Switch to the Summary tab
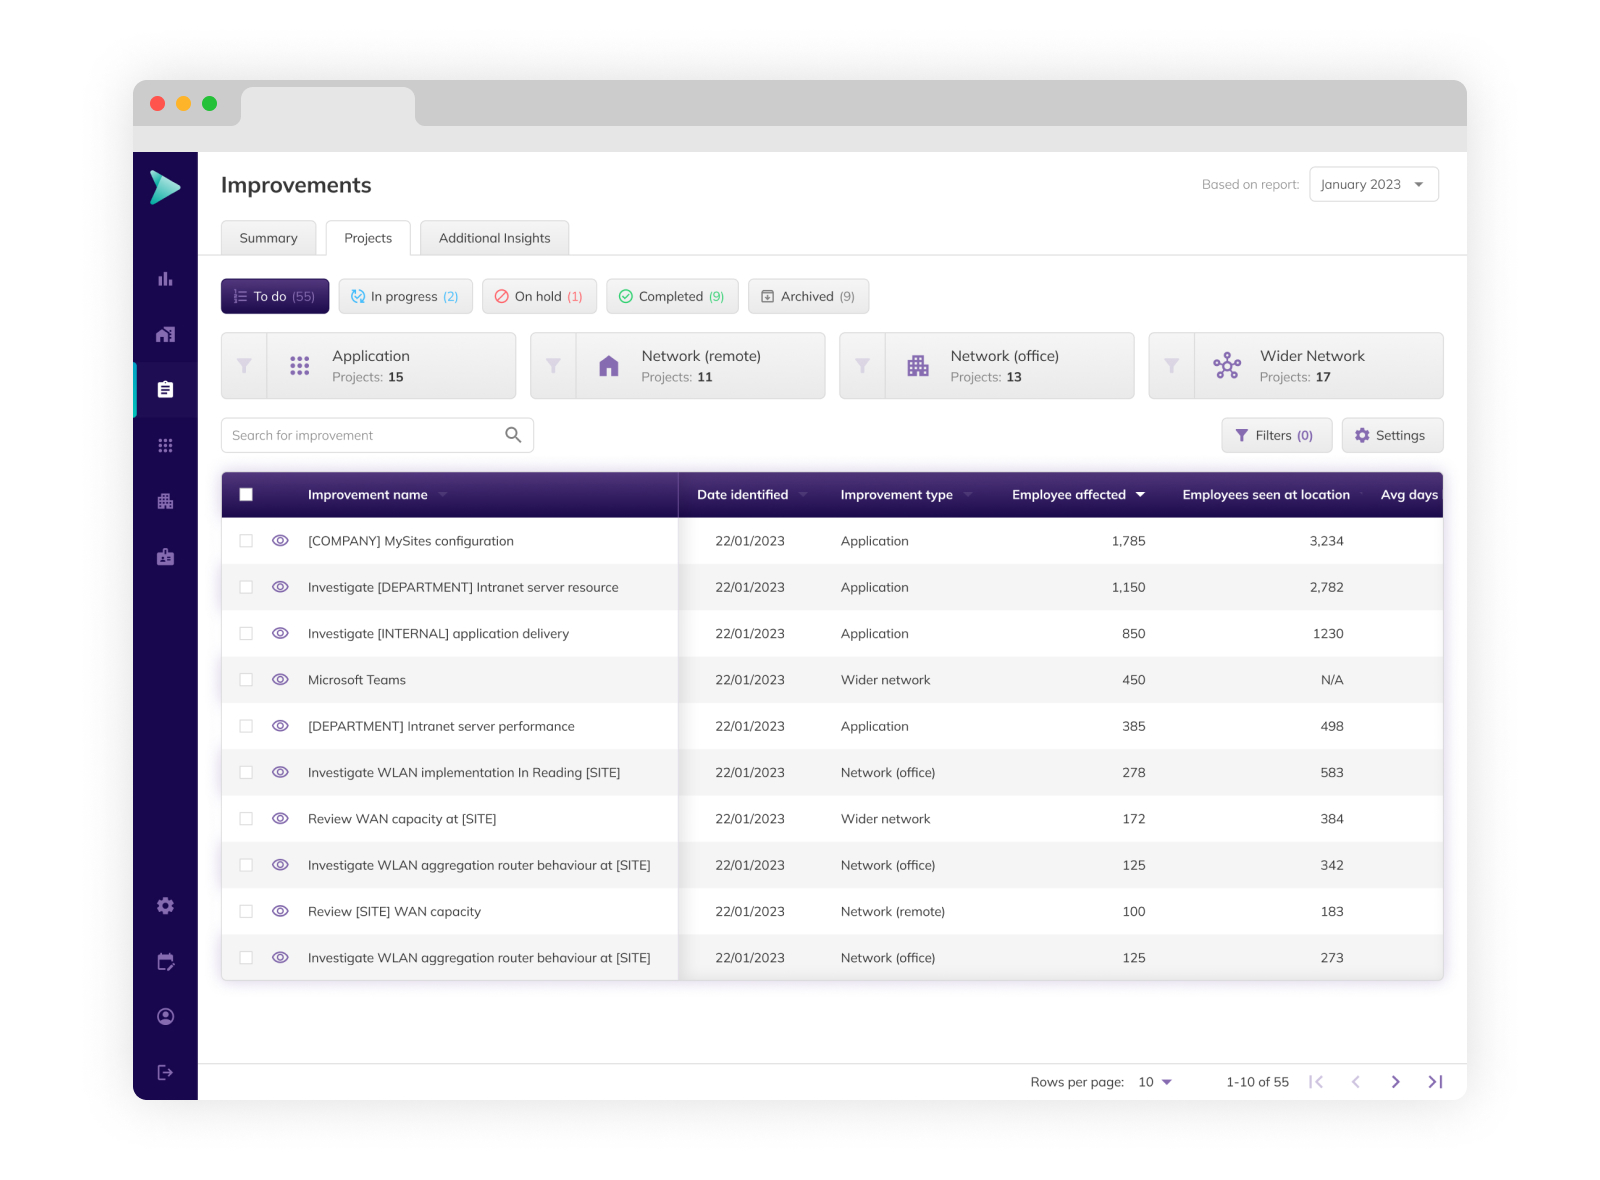 (268, 238)
